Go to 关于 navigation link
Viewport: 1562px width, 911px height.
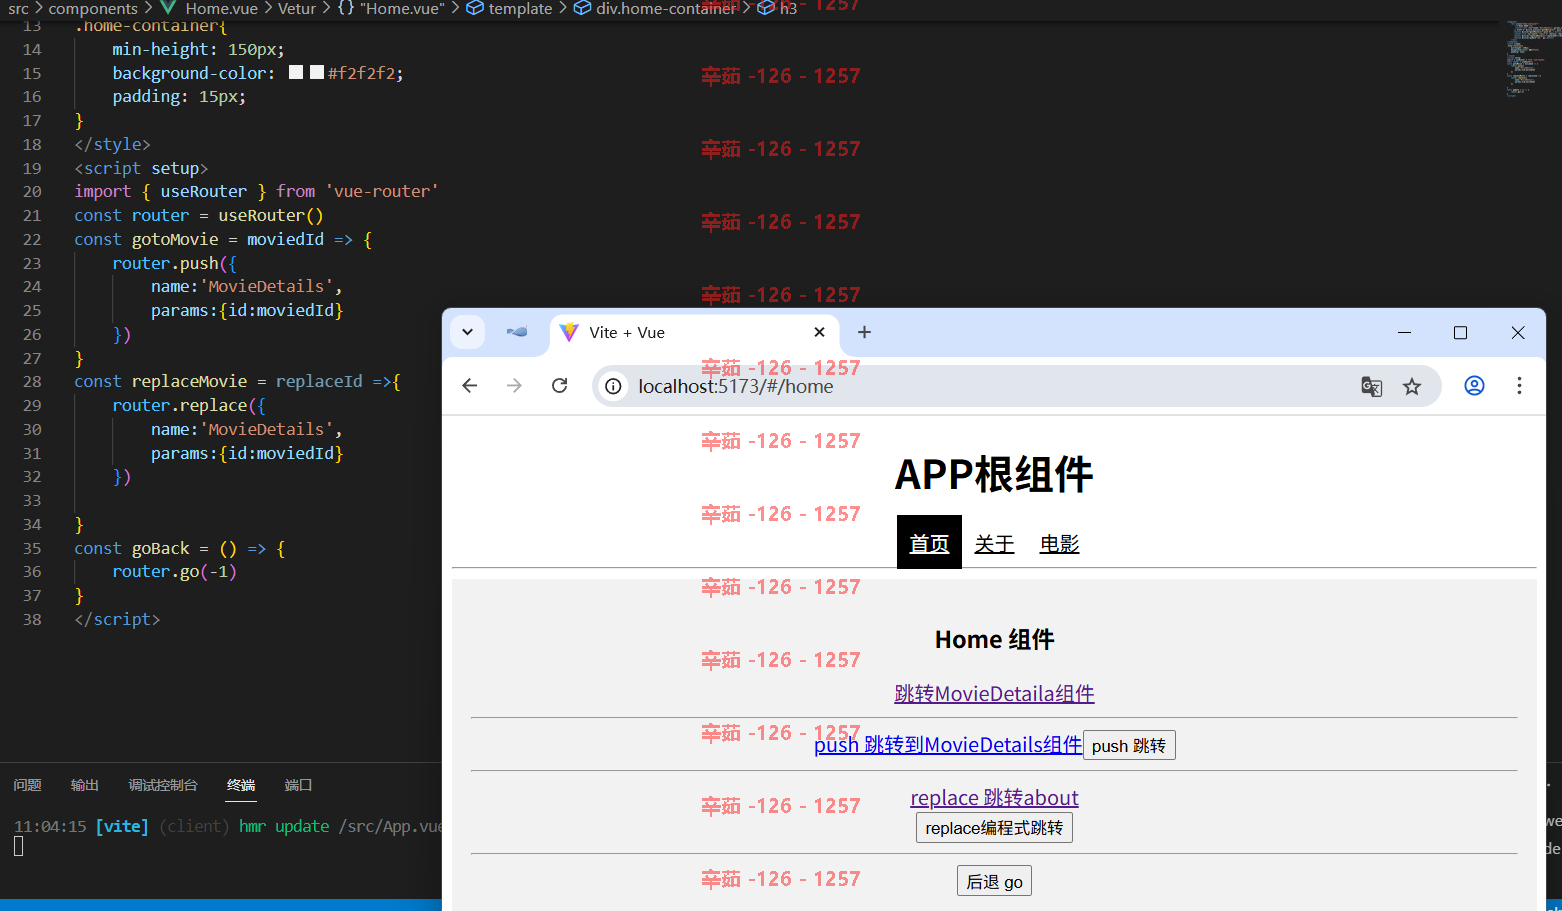pos(994,544)
